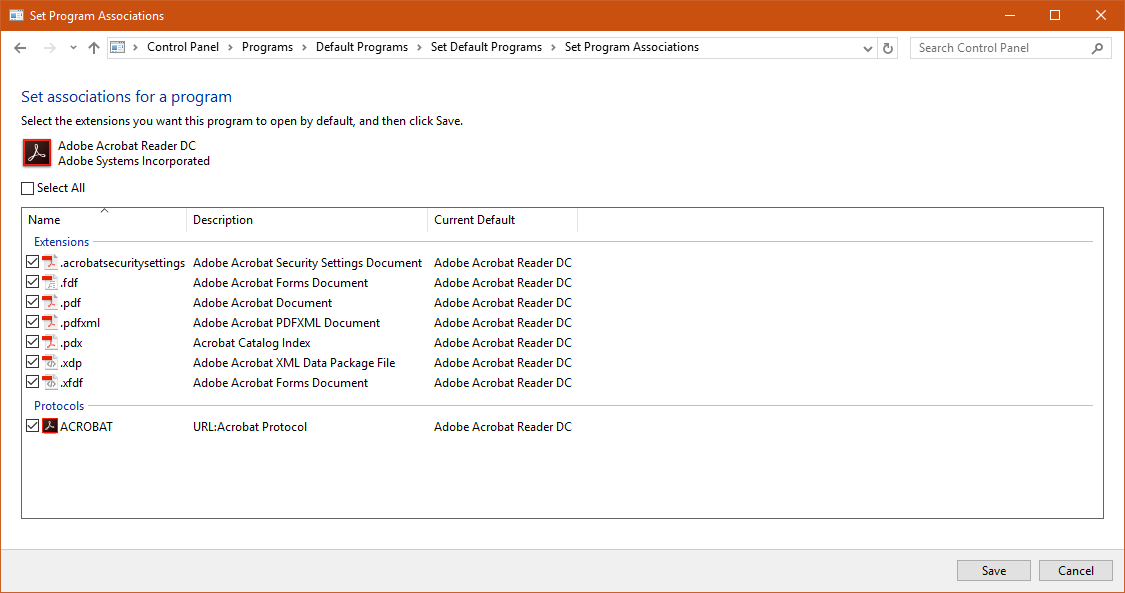Click 'Acrobat Catalog Index' description
The width and height of the screenshot is (1125, 593).
252,343
